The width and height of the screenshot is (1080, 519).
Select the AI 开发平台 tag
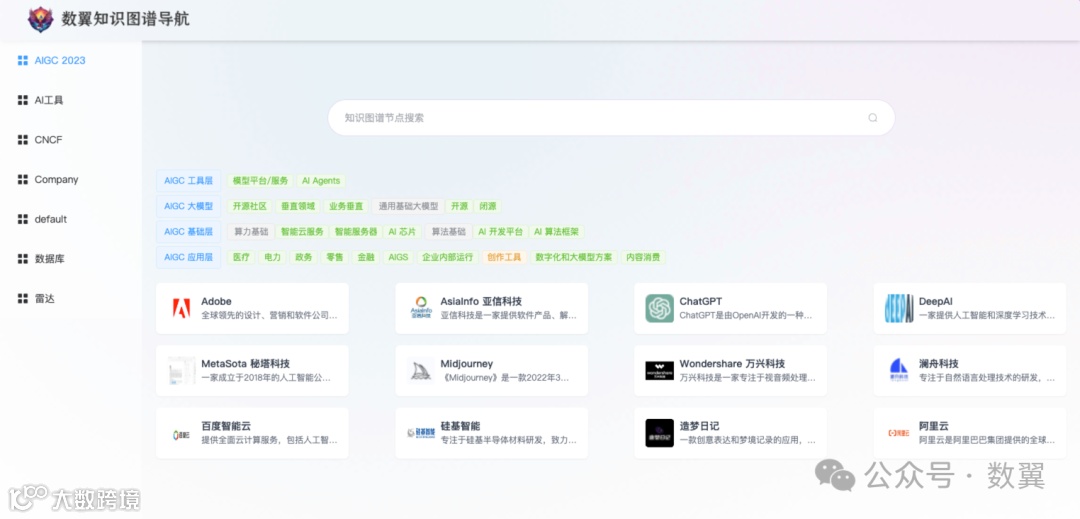[x=501, y=232]
